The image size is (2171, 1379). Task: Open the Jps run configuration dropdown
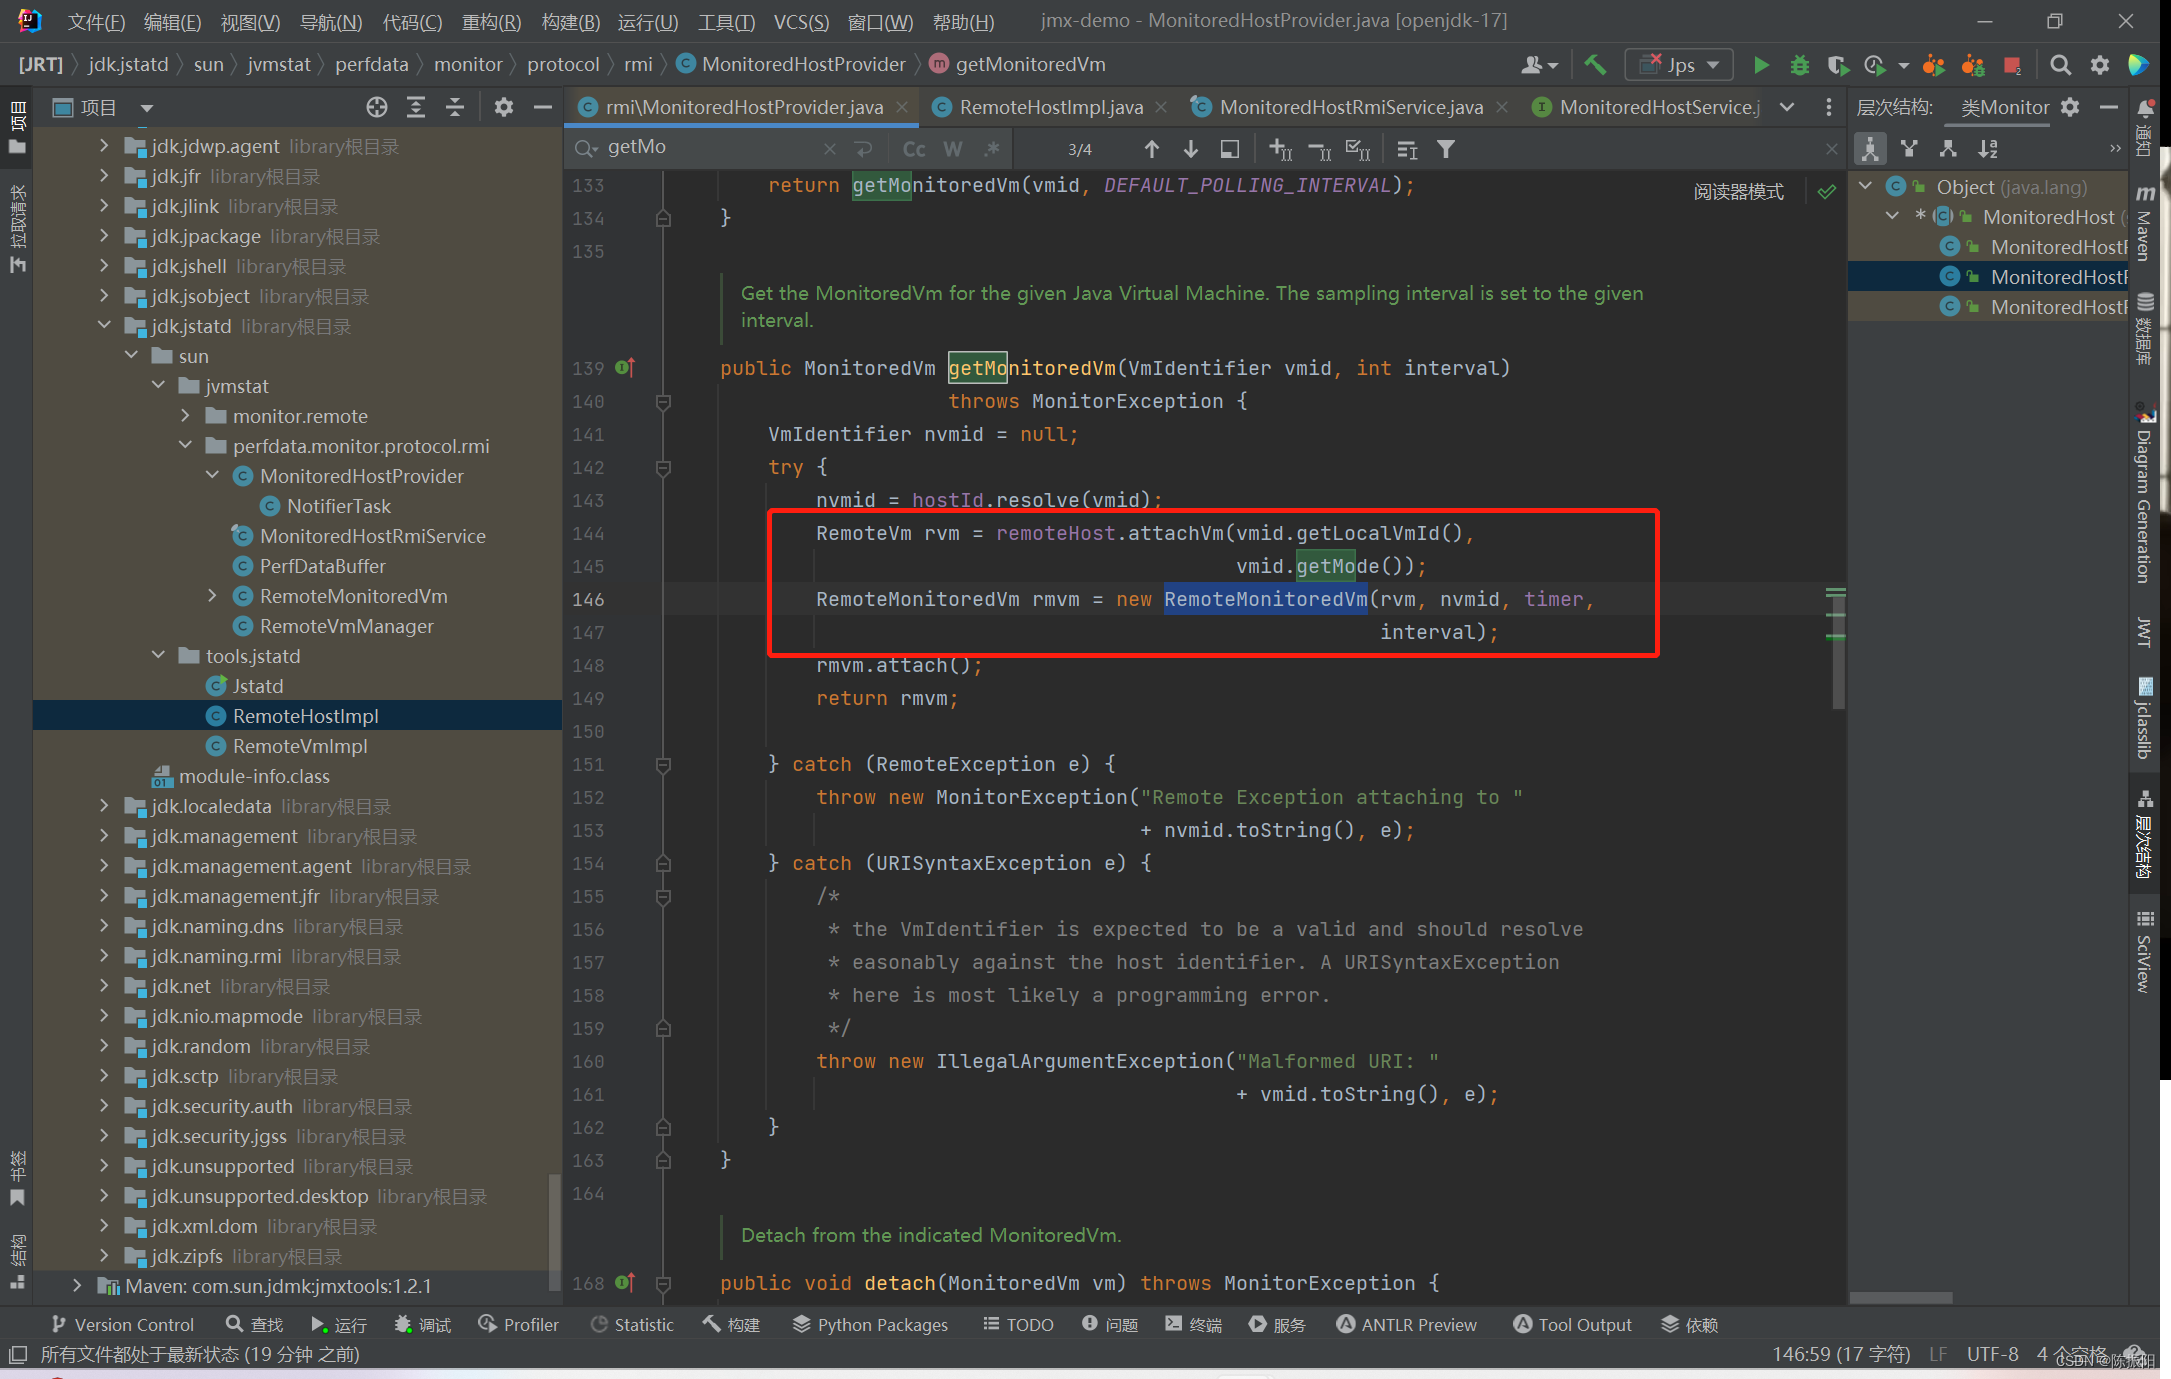coord(1680,65)
